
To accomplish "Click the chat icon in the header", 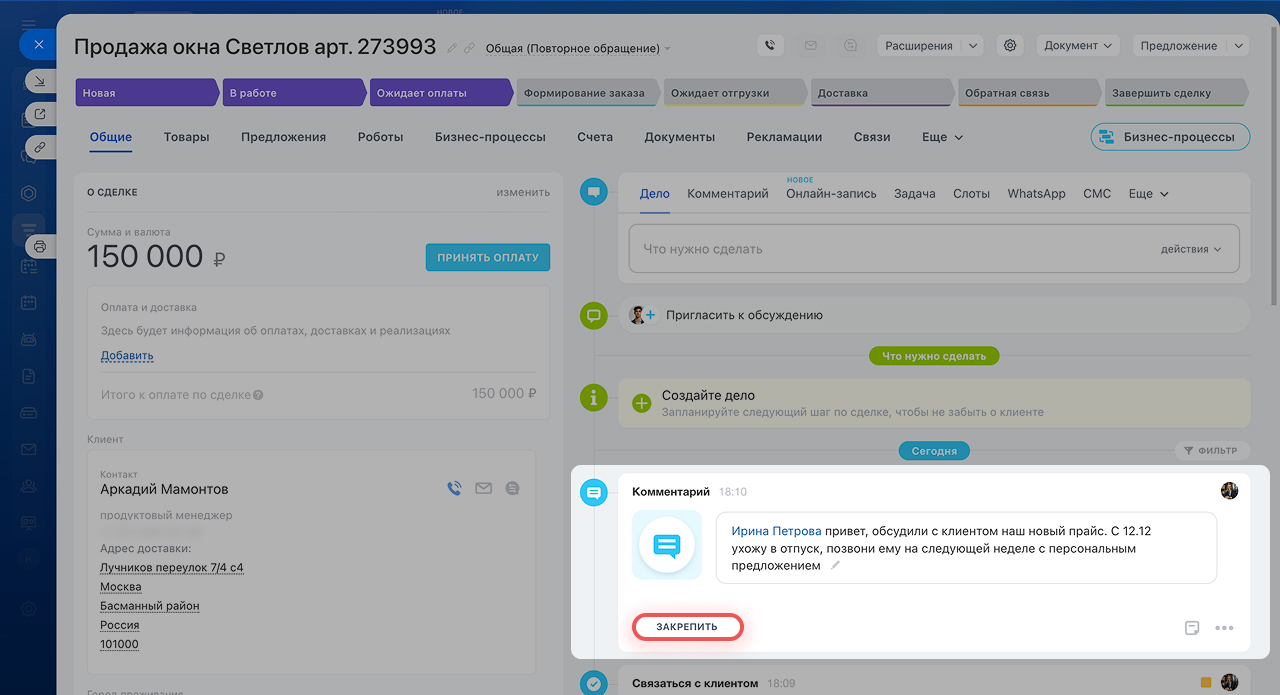I will pyautogui.click(x=851, y=45).
